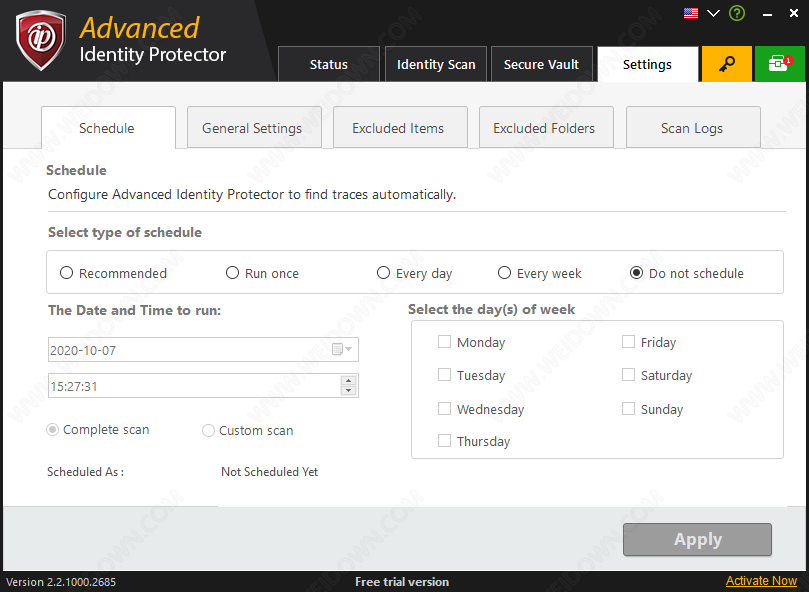Open the calendar picker in the date field
Viewport: 809px width, 592px height.
pyautogui.click(x=341, y=349)
